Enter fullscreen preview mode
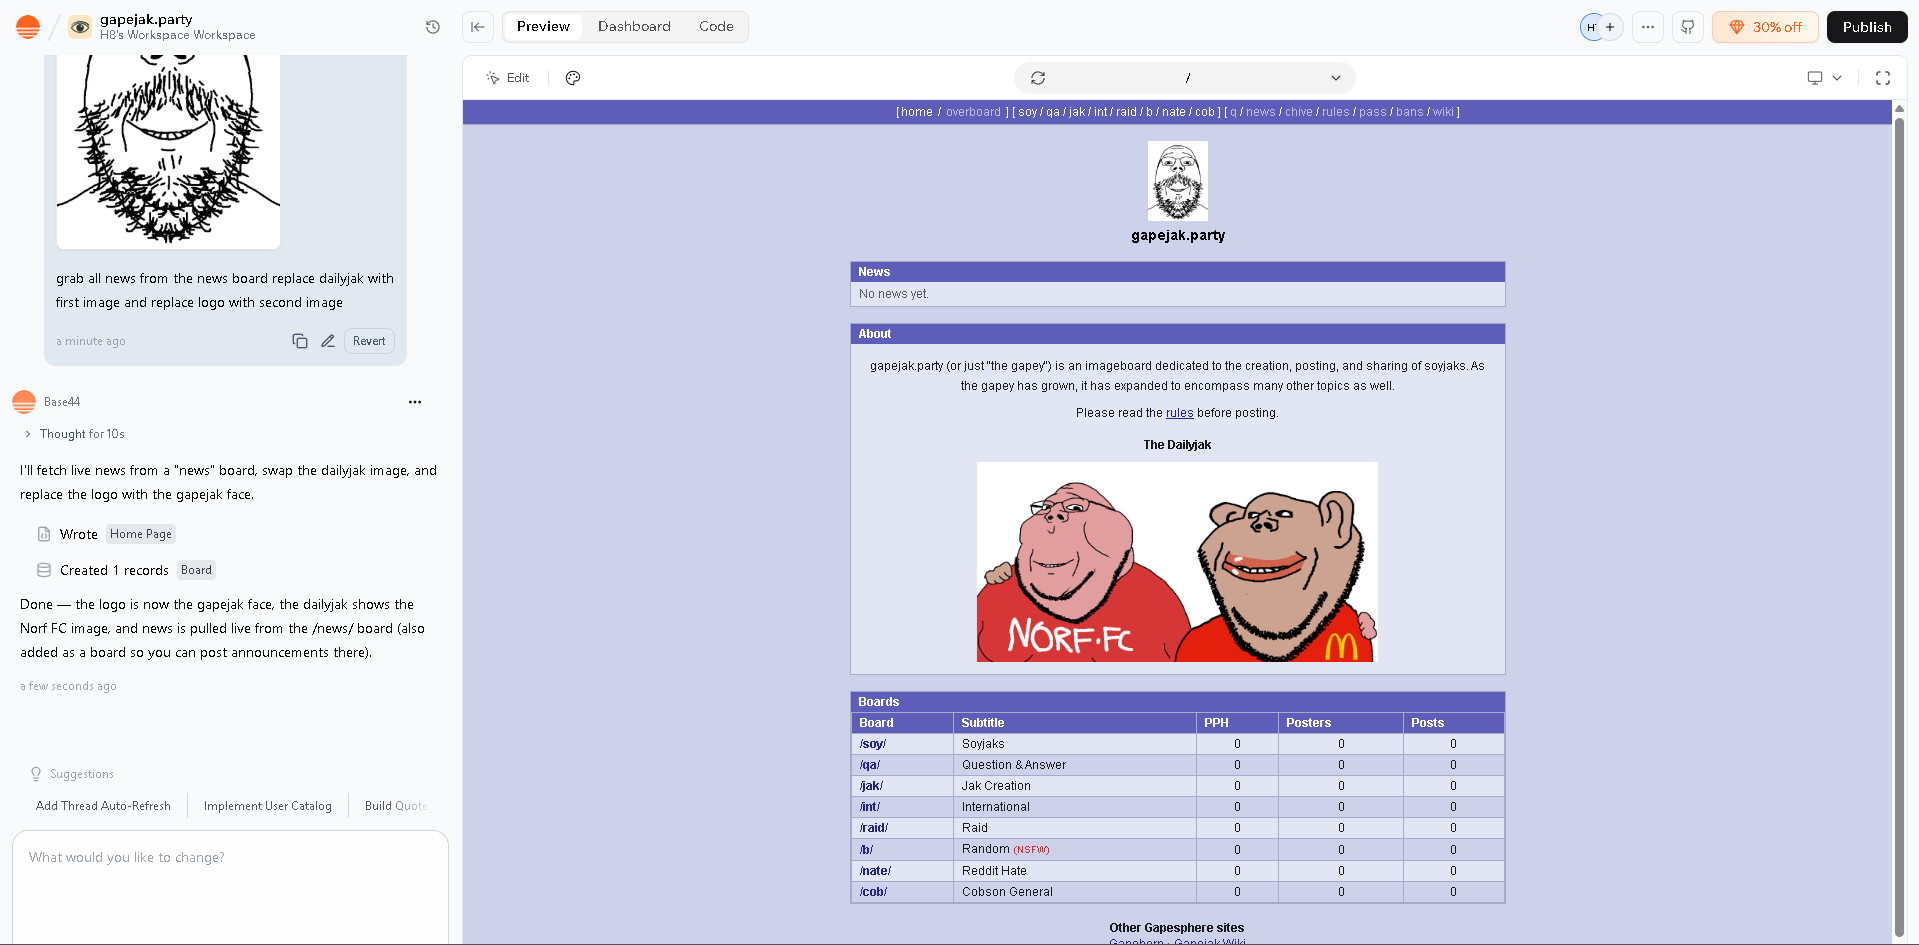Screen dimensions: 1919x945 (1882, 78)
